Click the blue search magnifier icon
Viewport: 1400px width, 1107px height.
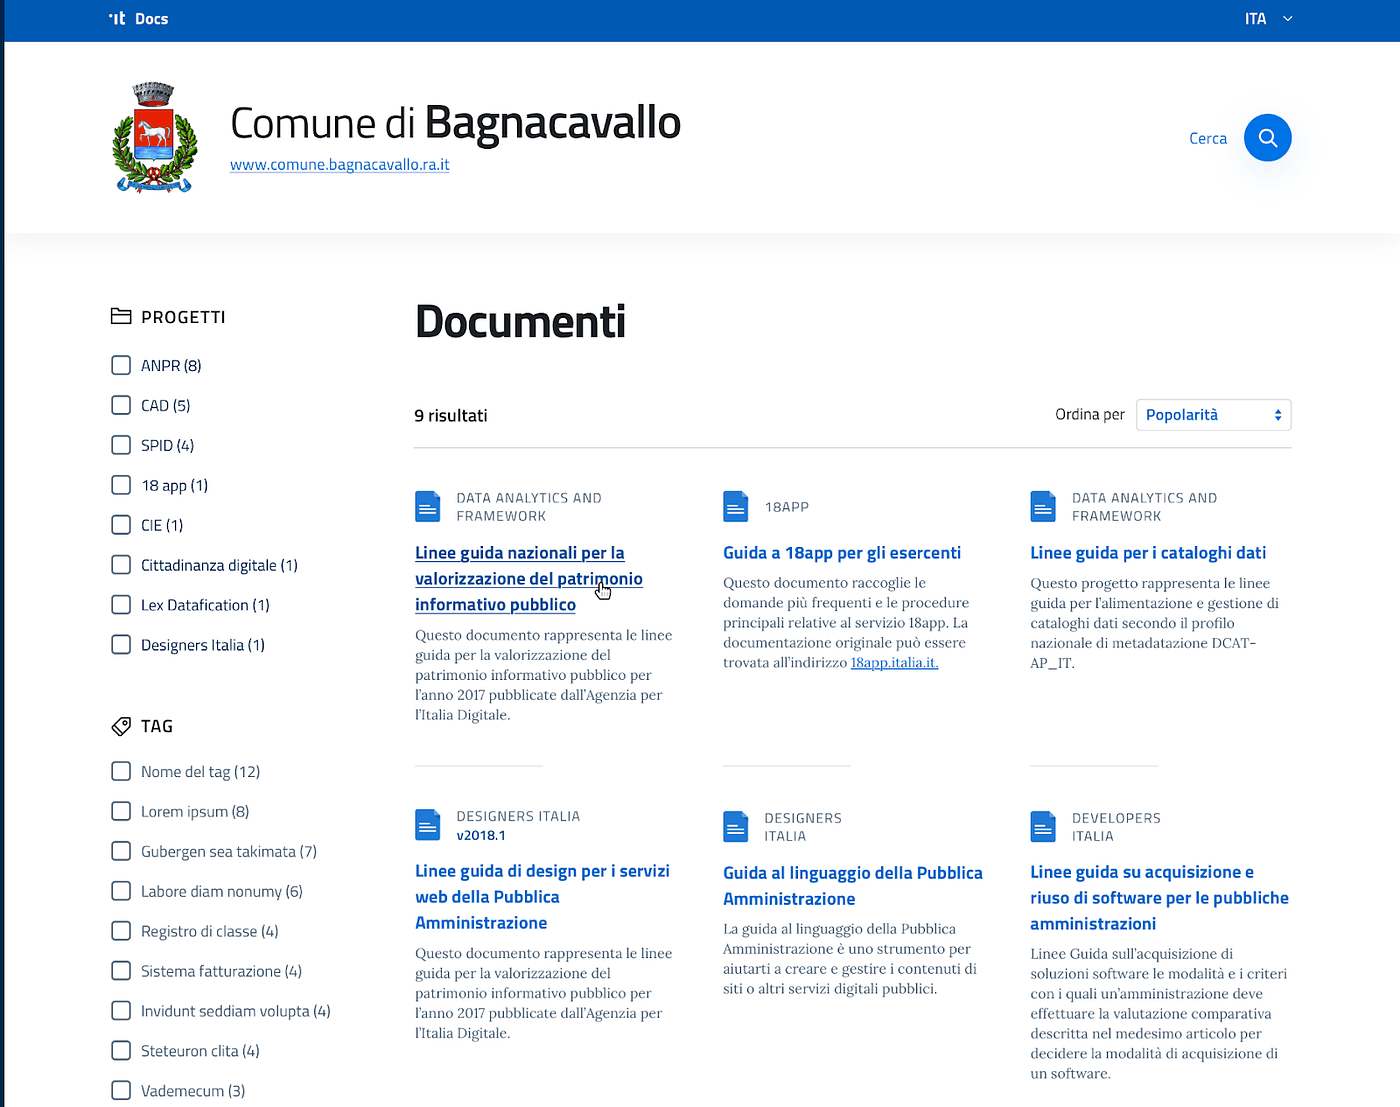pos(1267,138)
